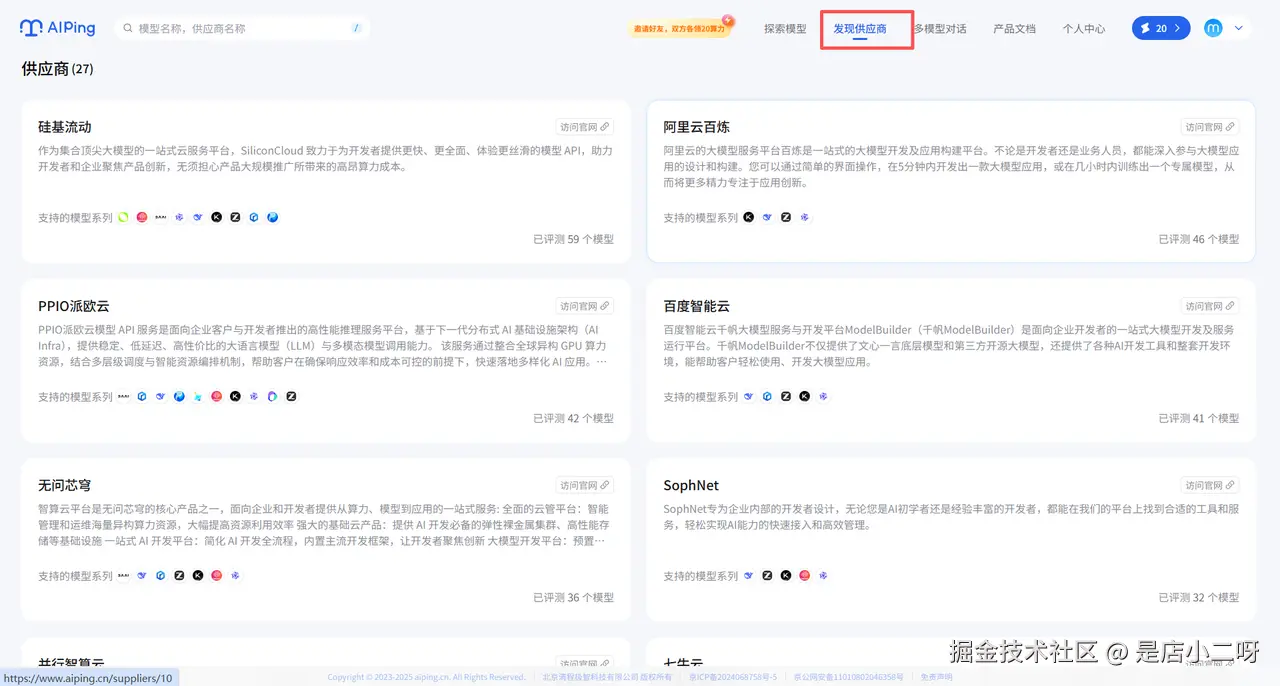
Task: Click '已评测 59 个模型' text
Action: (573, 239)
